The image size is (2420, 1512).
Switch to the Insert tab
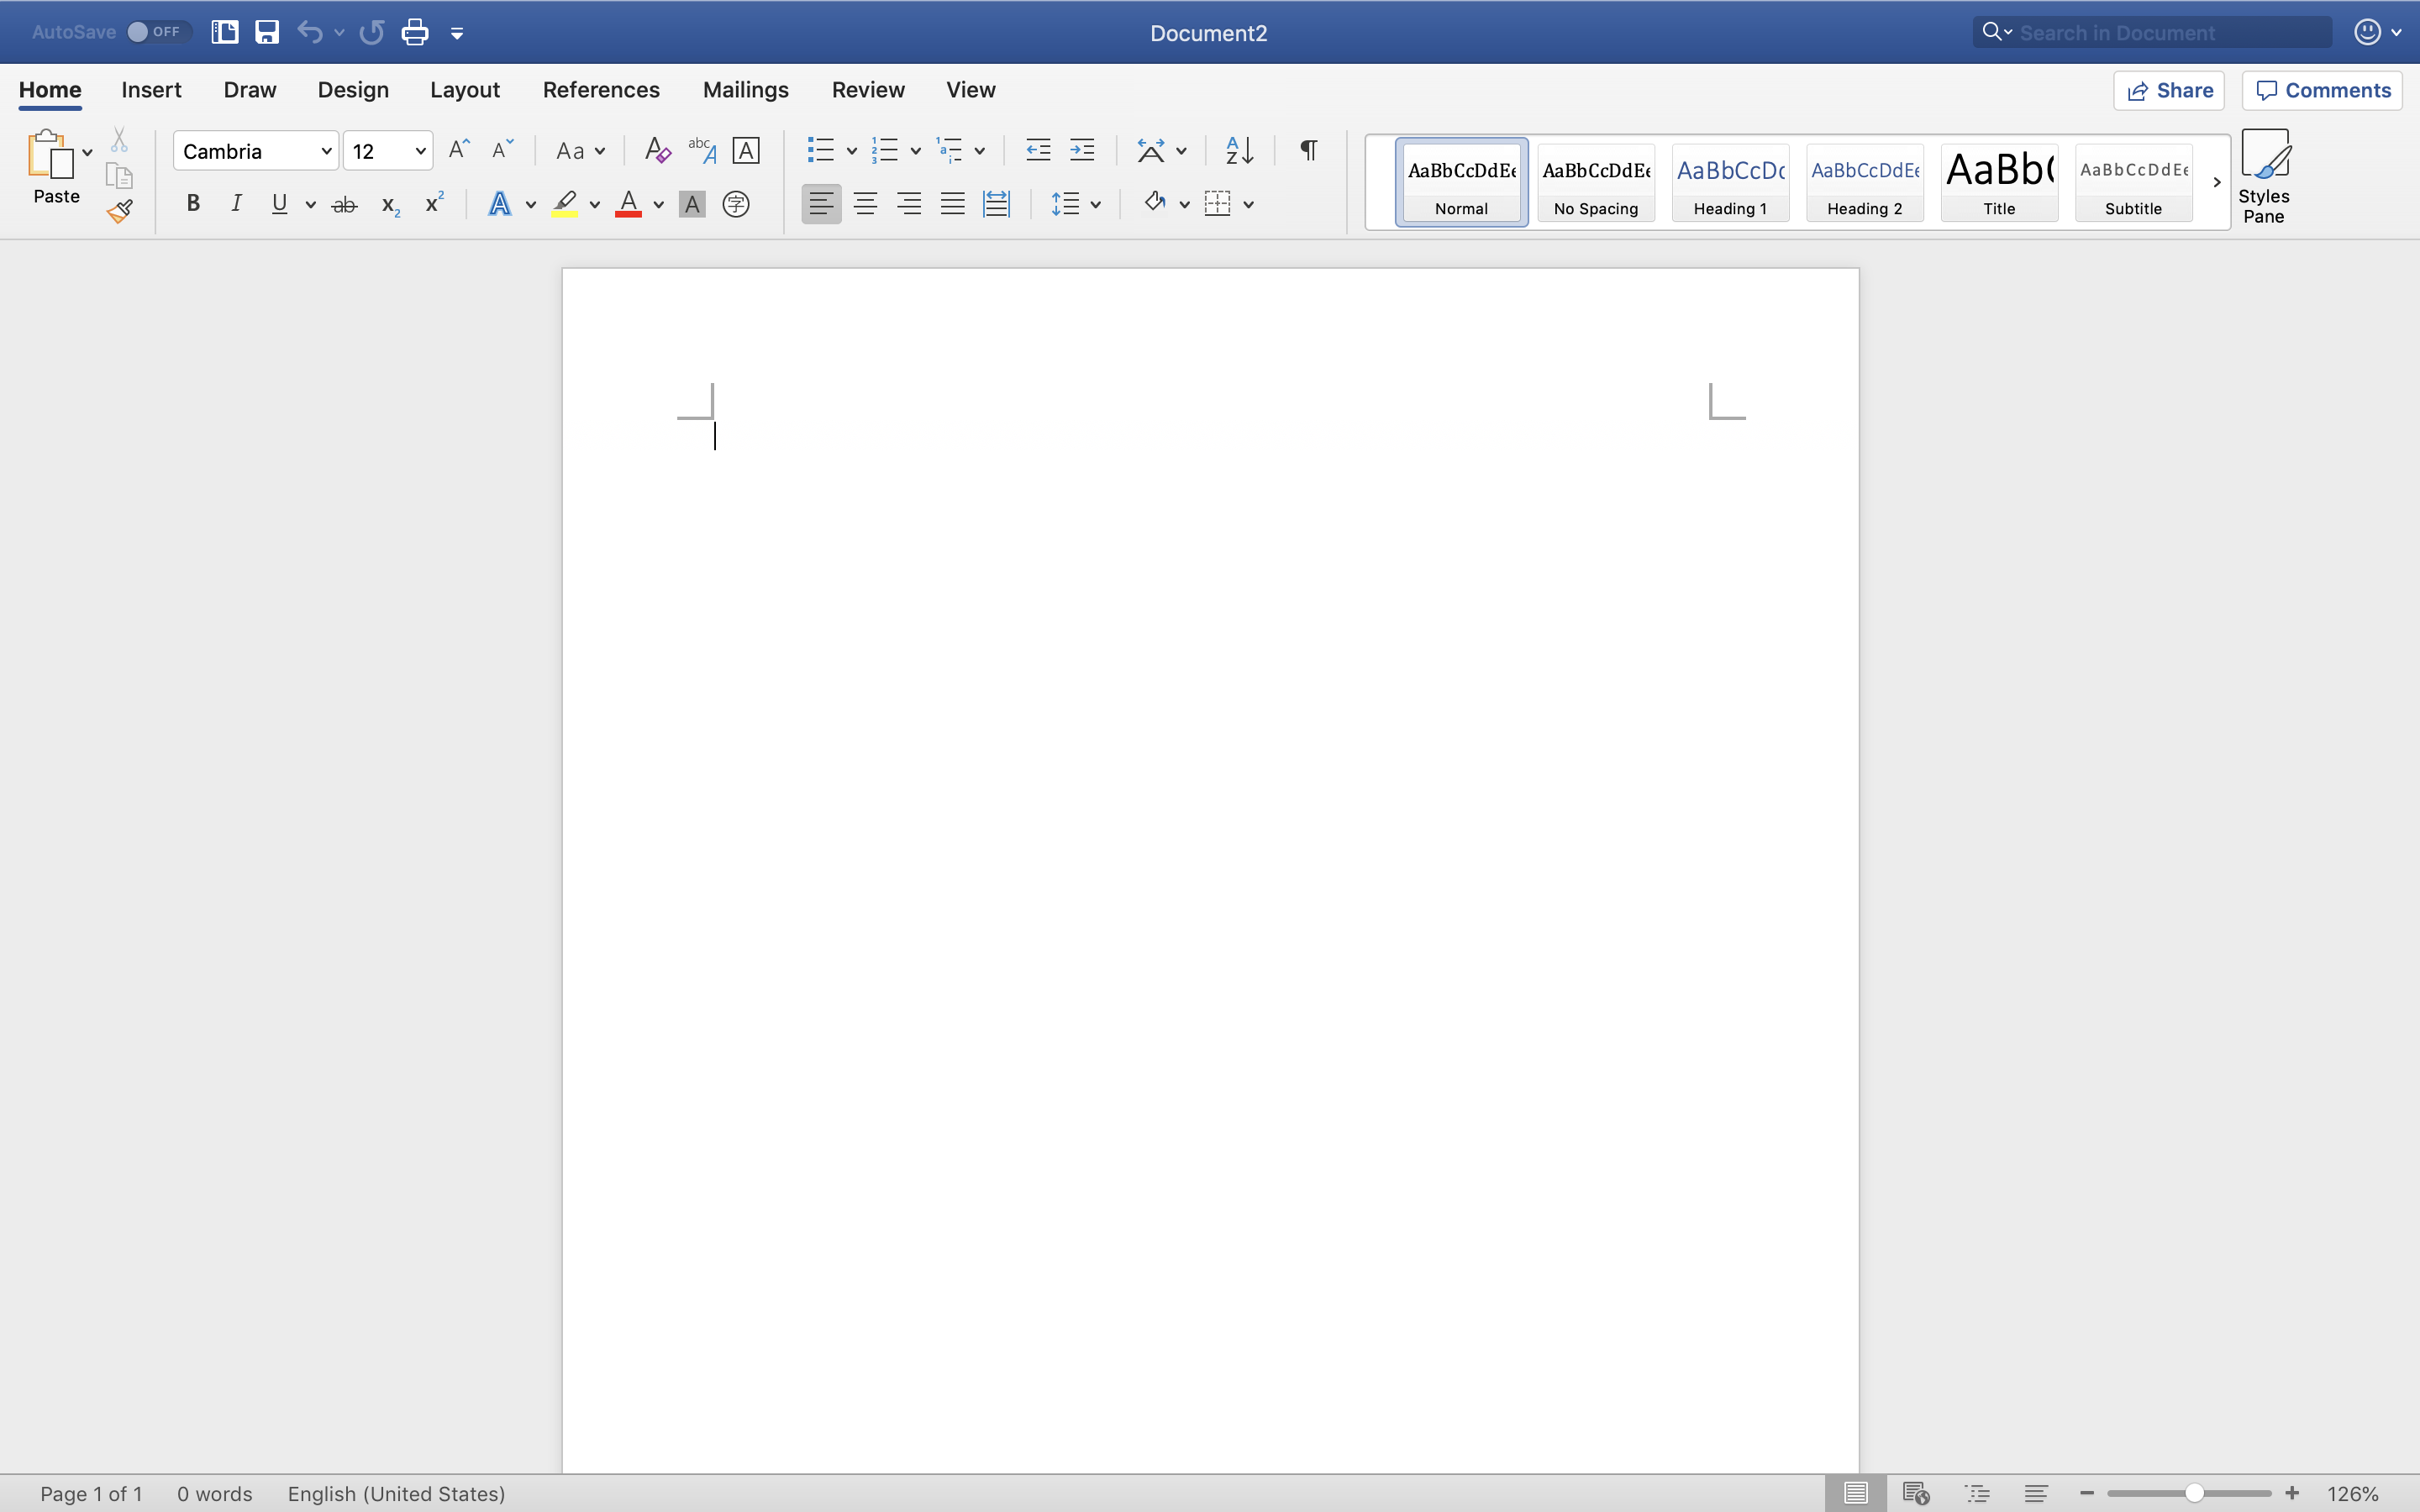tap(151, 90)
